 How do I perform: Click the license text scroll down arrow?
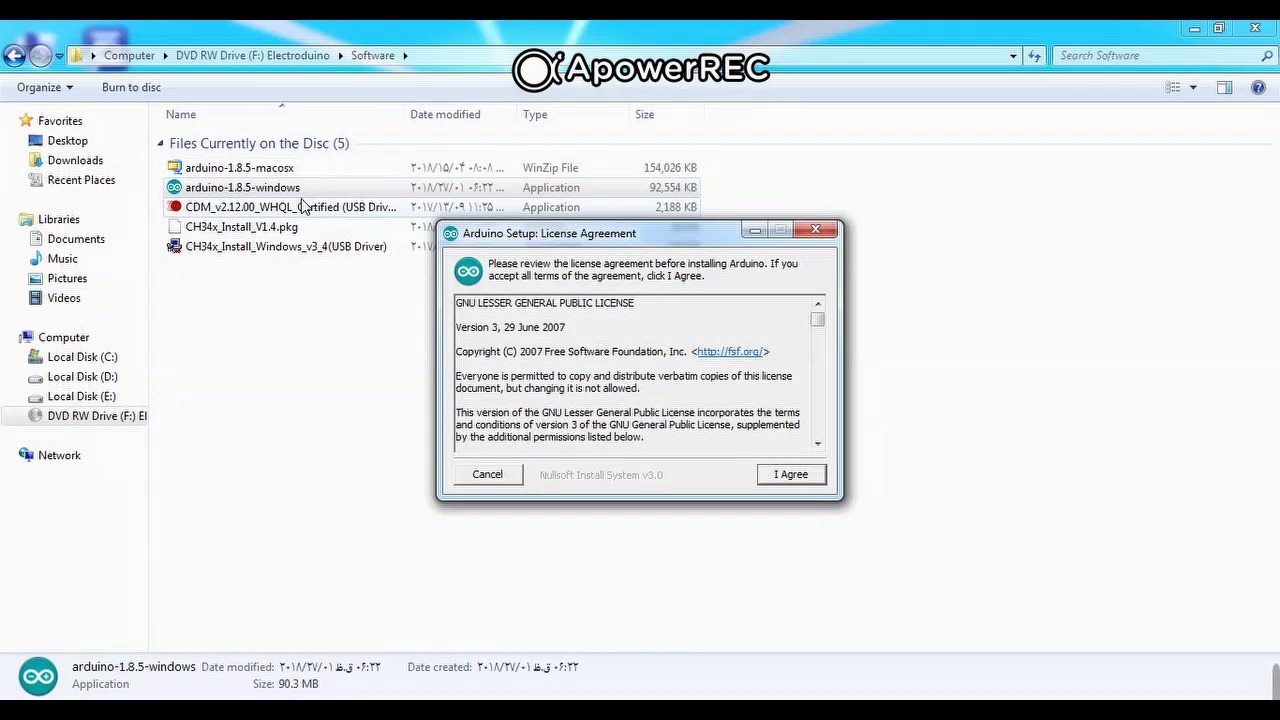(x=818, y=444)
